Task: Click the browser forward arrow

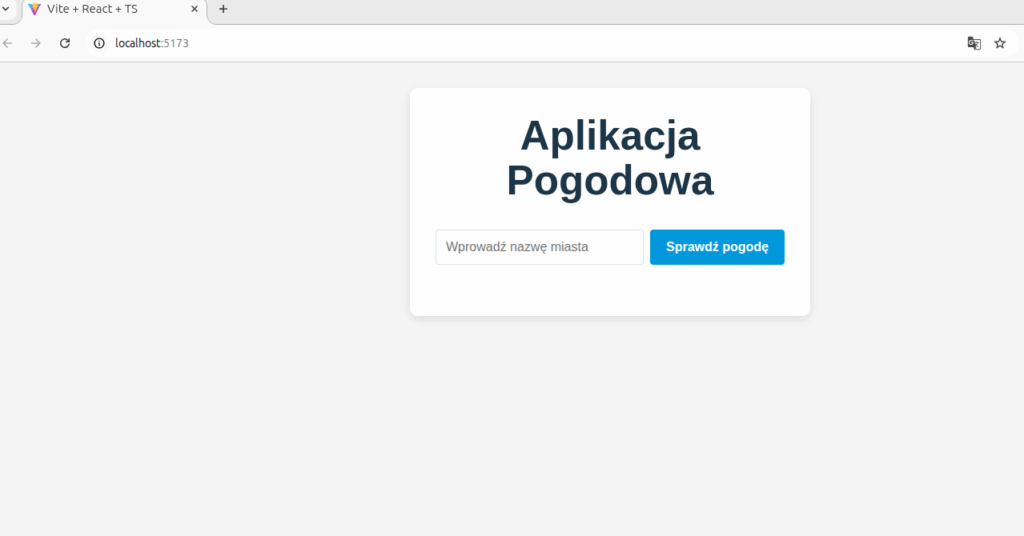Action: 36,43
